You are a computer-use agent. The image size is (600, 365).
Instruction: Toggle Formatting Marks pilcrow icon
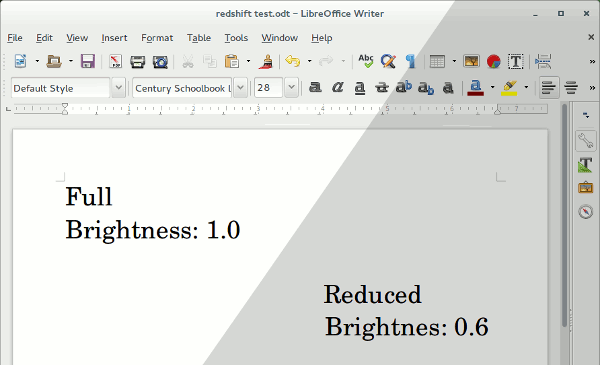411,61
